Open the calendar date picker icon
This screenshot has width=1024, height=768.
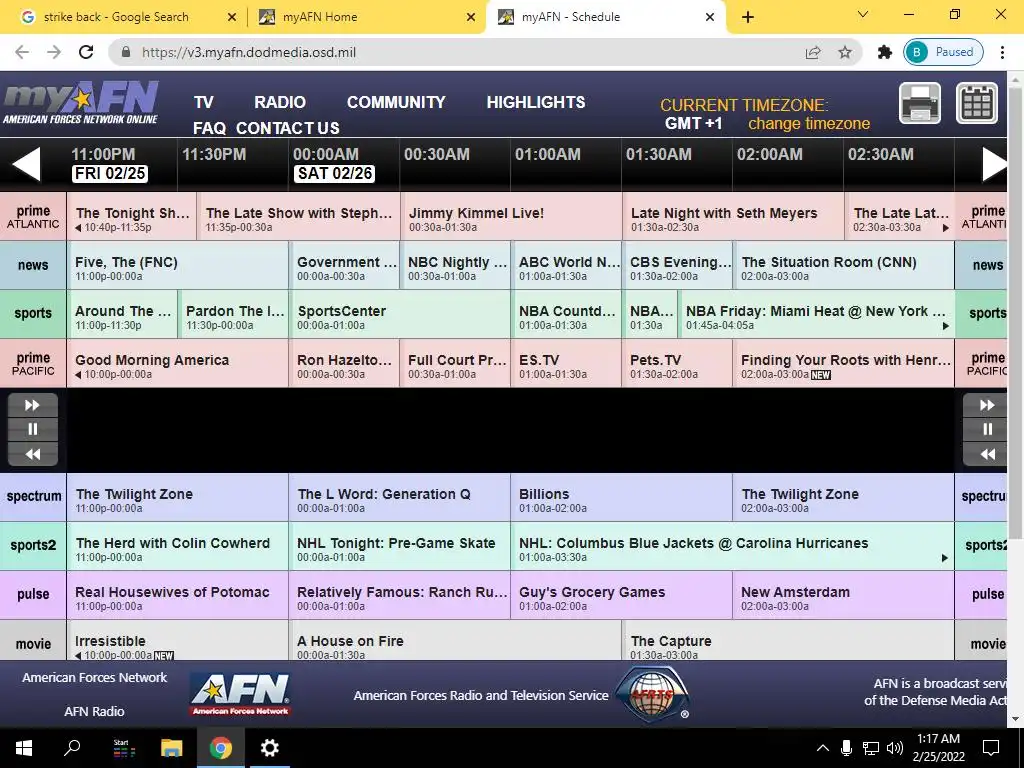pyautogui.click(x=977, y=103)
